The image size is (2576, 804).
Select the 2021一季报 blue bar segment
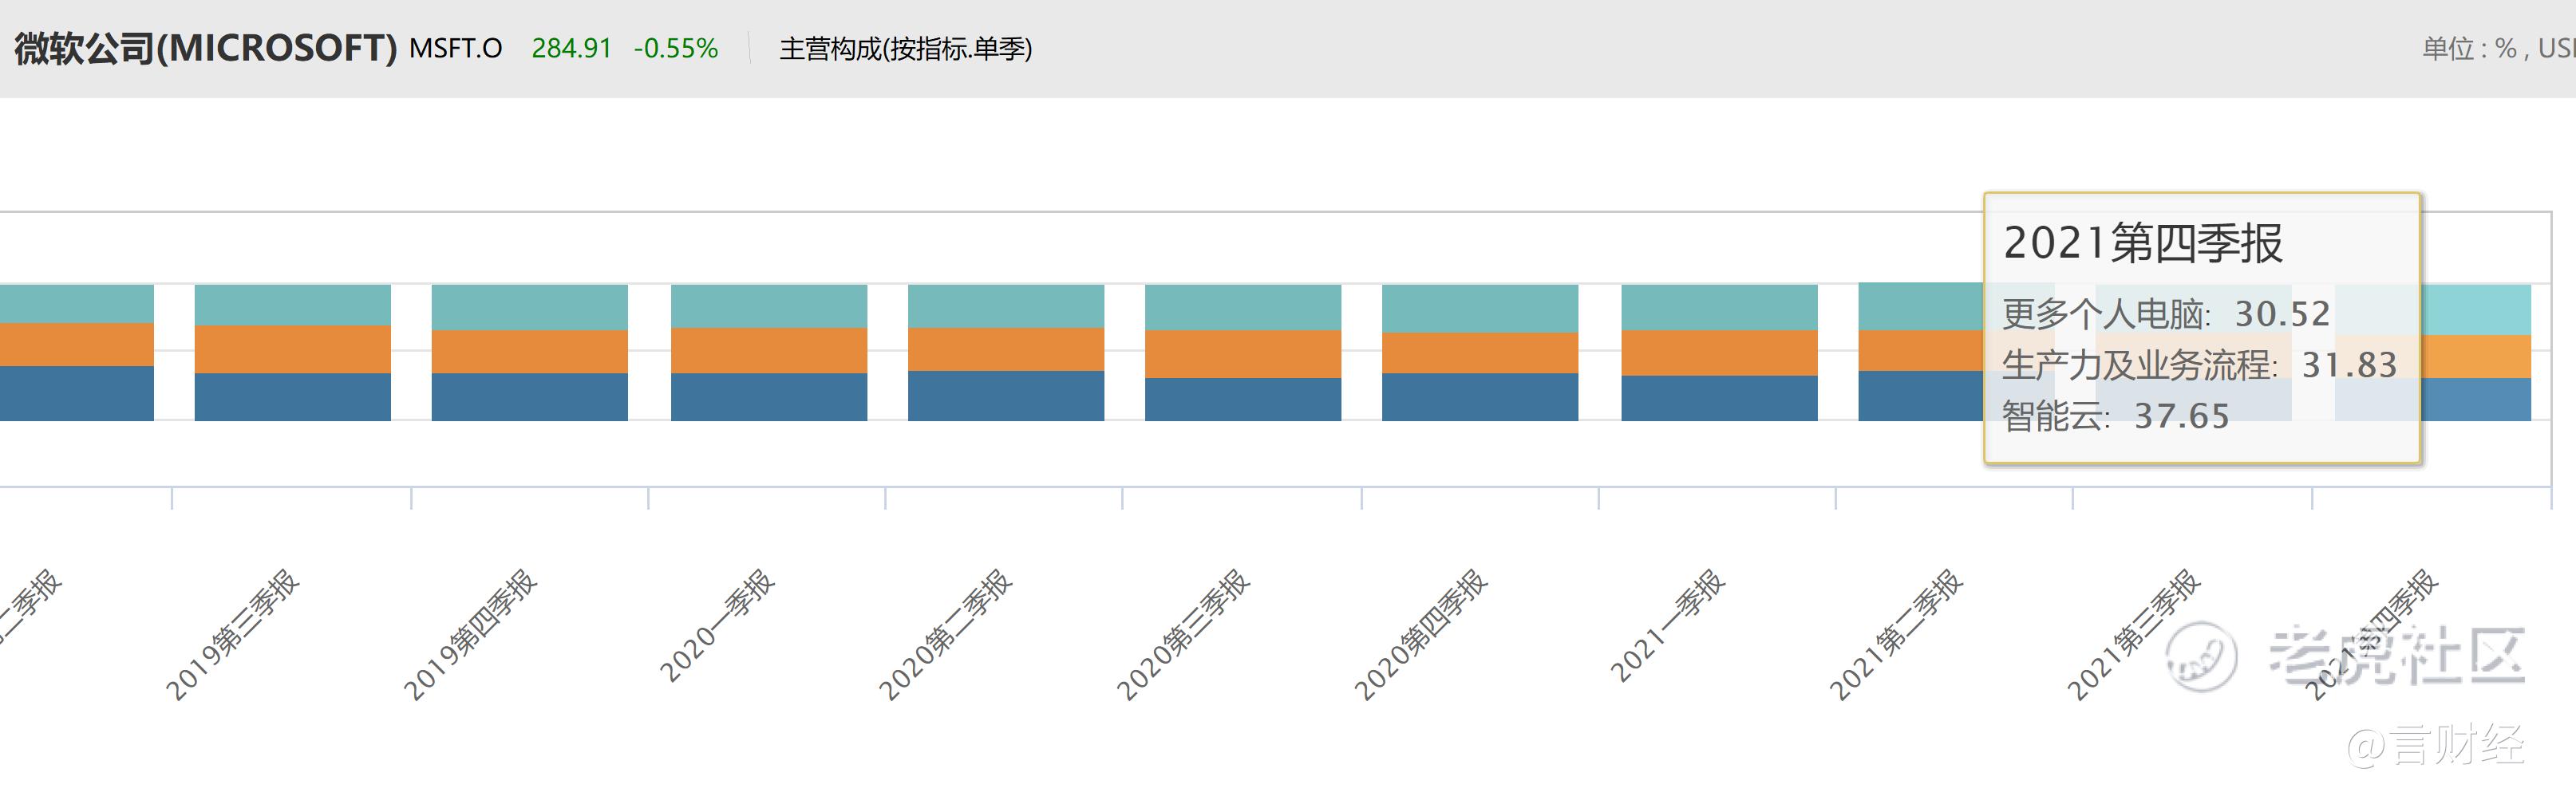click(x=1719, y=399)
